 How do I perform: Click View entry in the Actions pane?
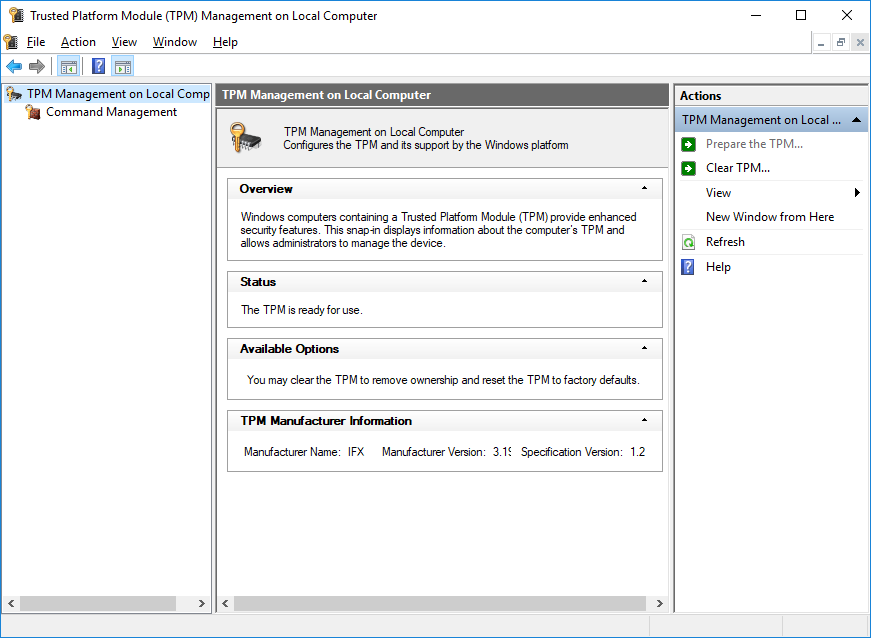[718, 193]
